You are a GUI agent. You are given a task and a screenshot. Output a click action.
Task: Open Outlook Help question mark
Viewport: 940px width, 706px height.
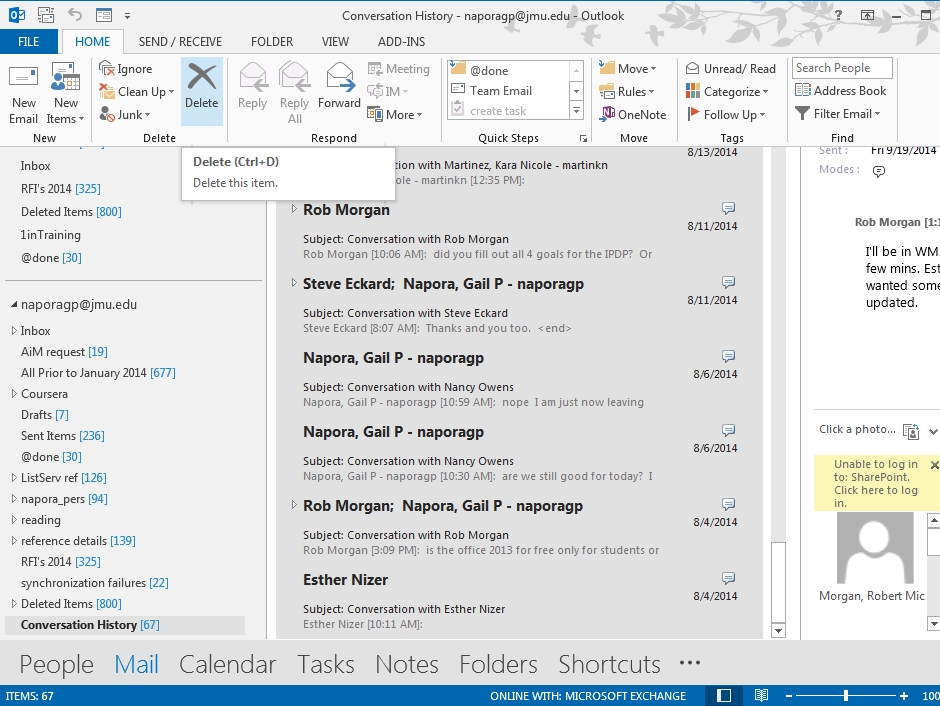(838, 16)
